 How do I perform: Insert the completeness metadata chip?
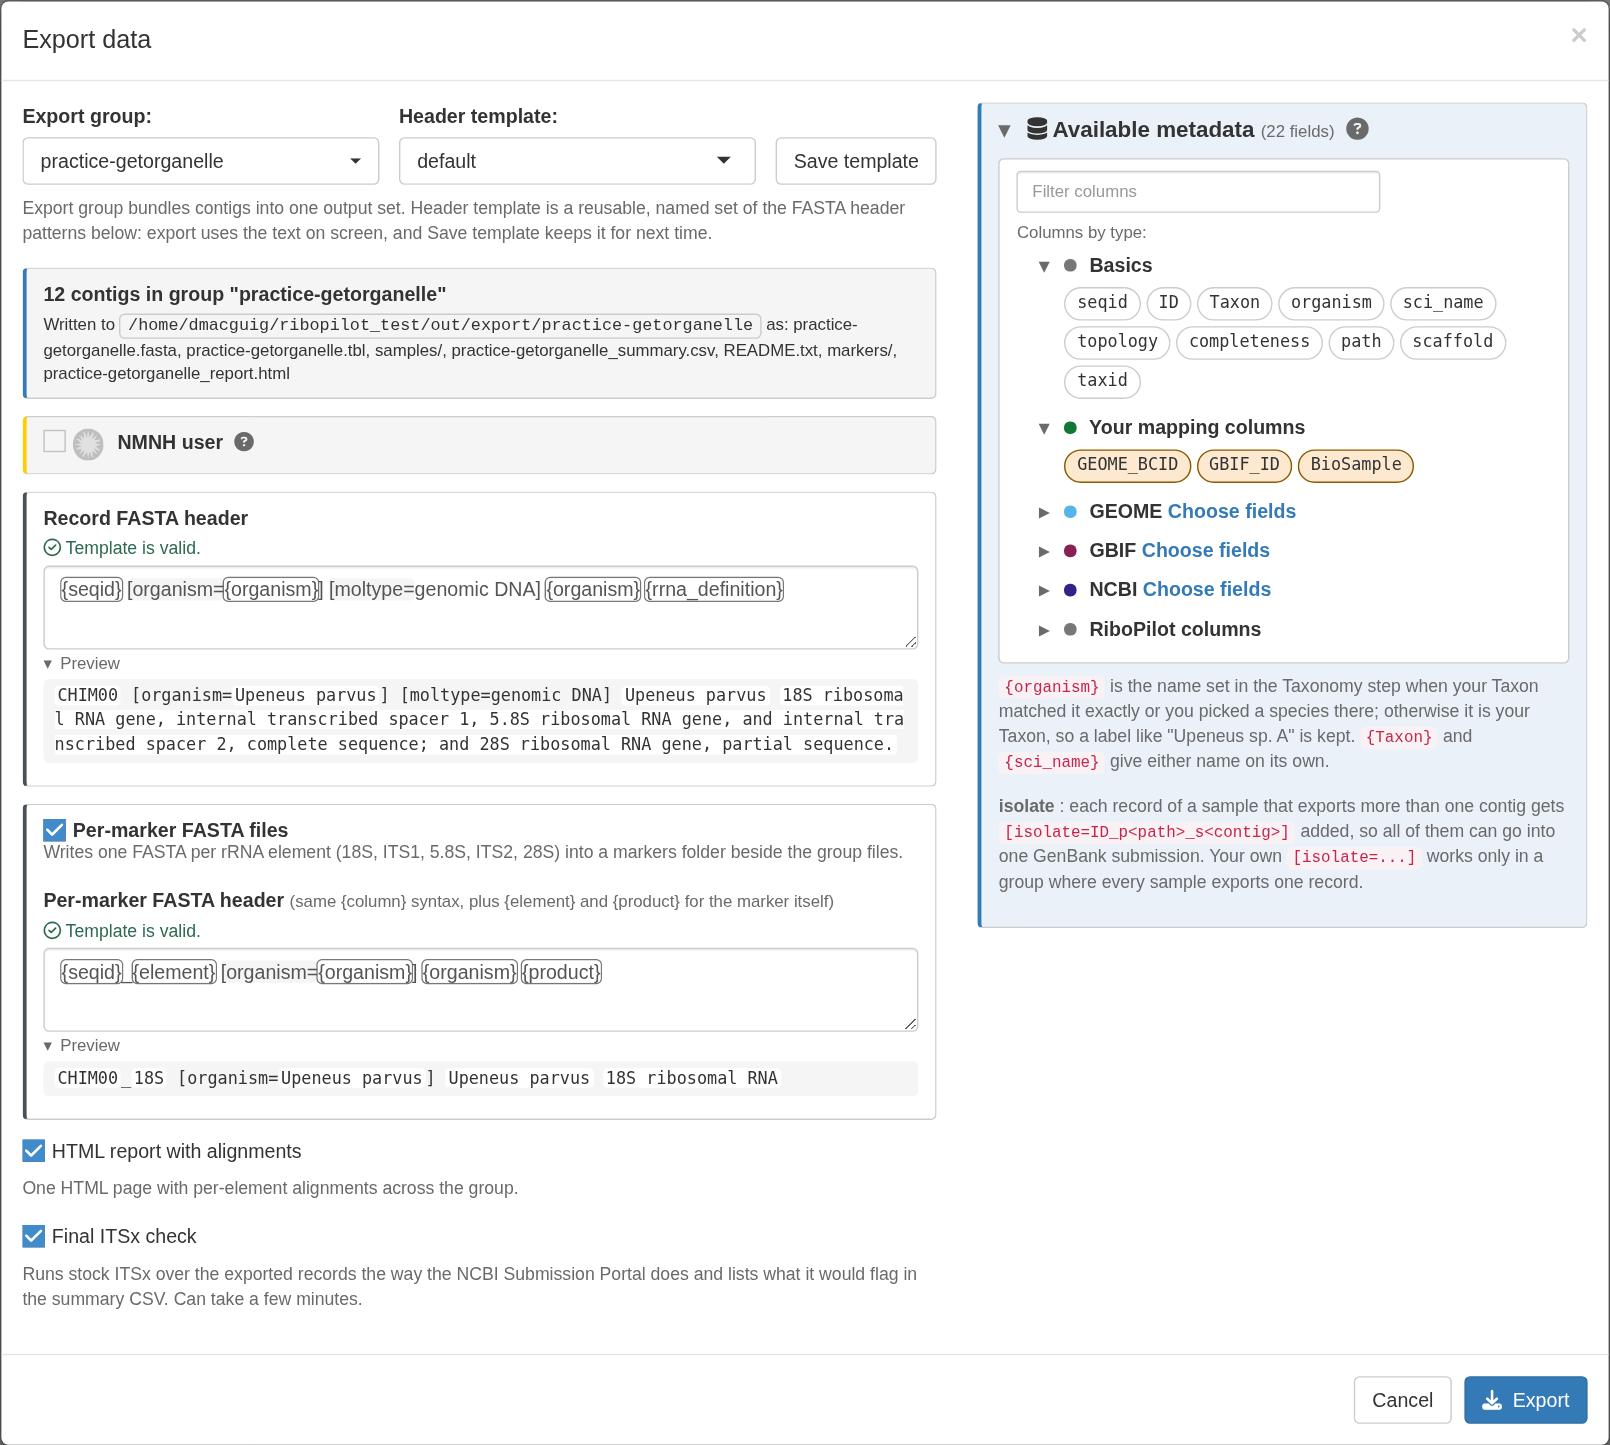1249,342
